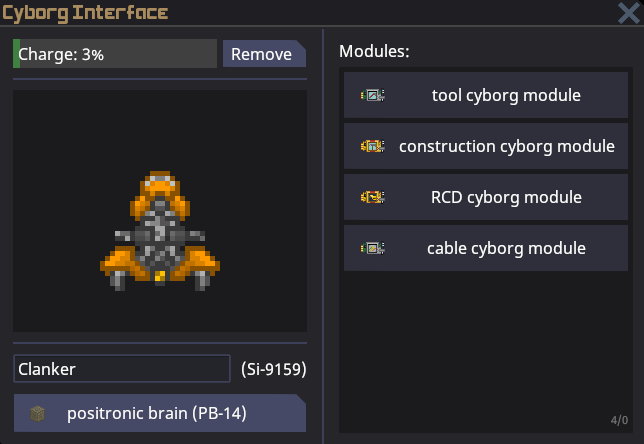Click the Si-9159 identifier label

pos(273,369)
